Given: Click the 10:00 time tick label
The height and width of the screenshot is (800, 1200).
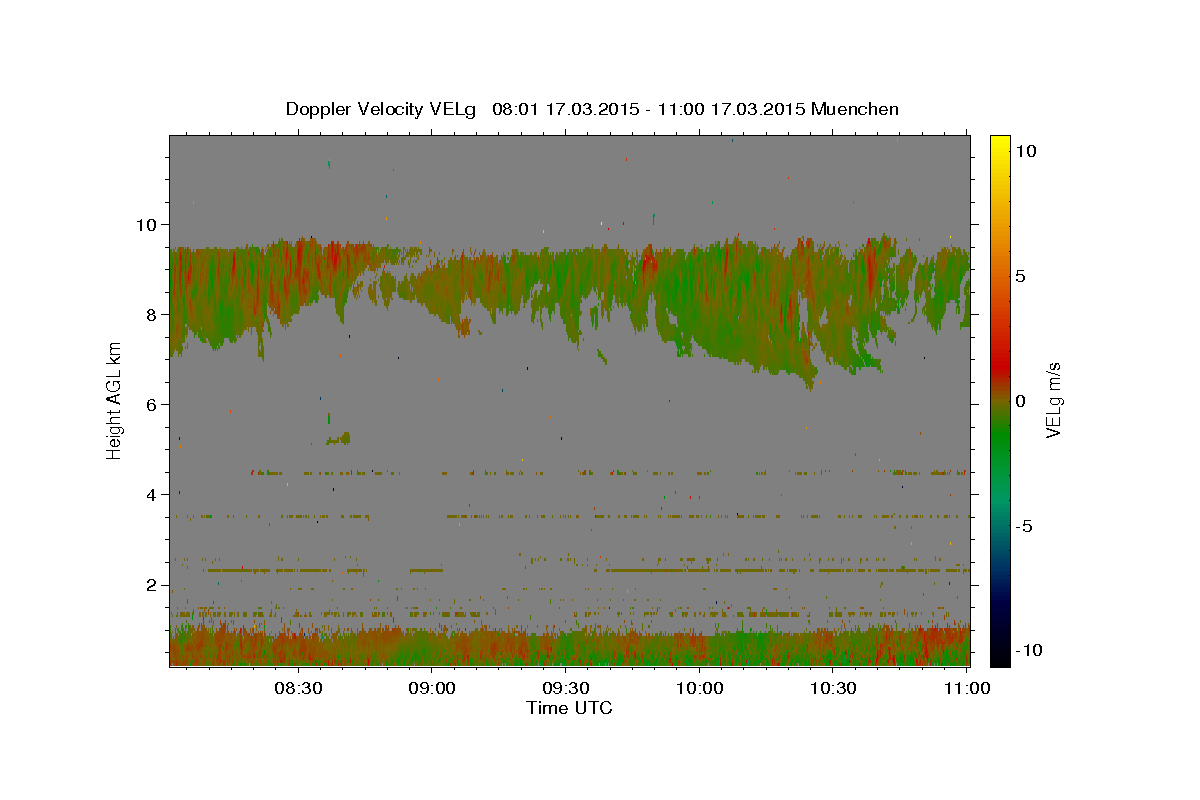Looking at the screenshot, I should pos(699,689).
